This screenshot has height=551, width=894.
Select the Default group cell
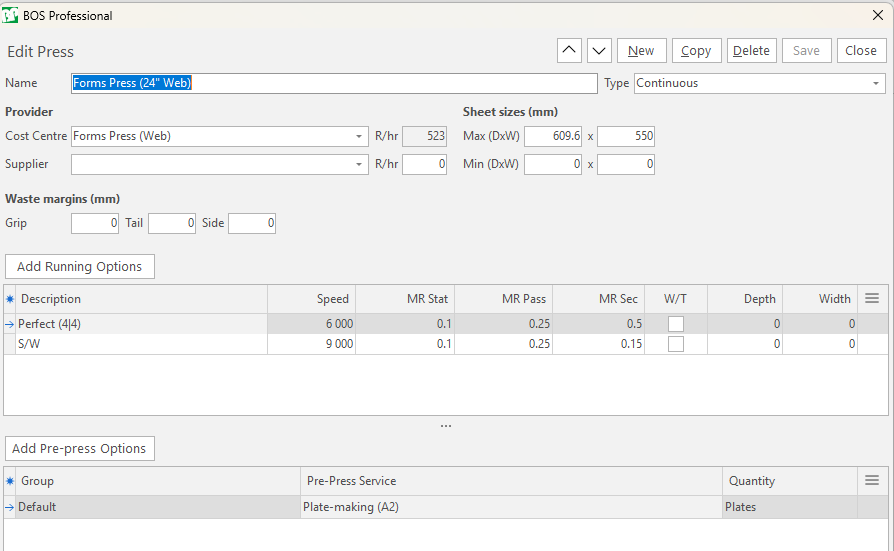(x=158, y=507)
